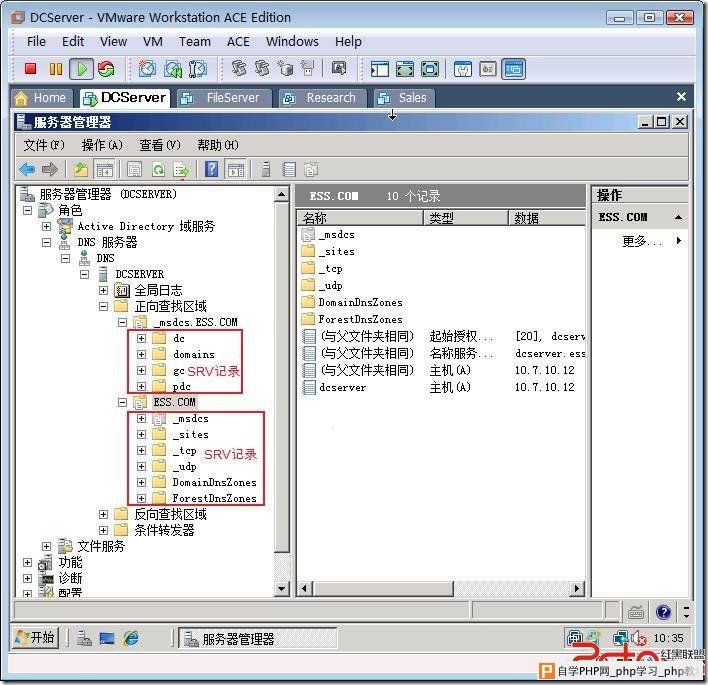Expand the 文件服务 node

[47, 546]
